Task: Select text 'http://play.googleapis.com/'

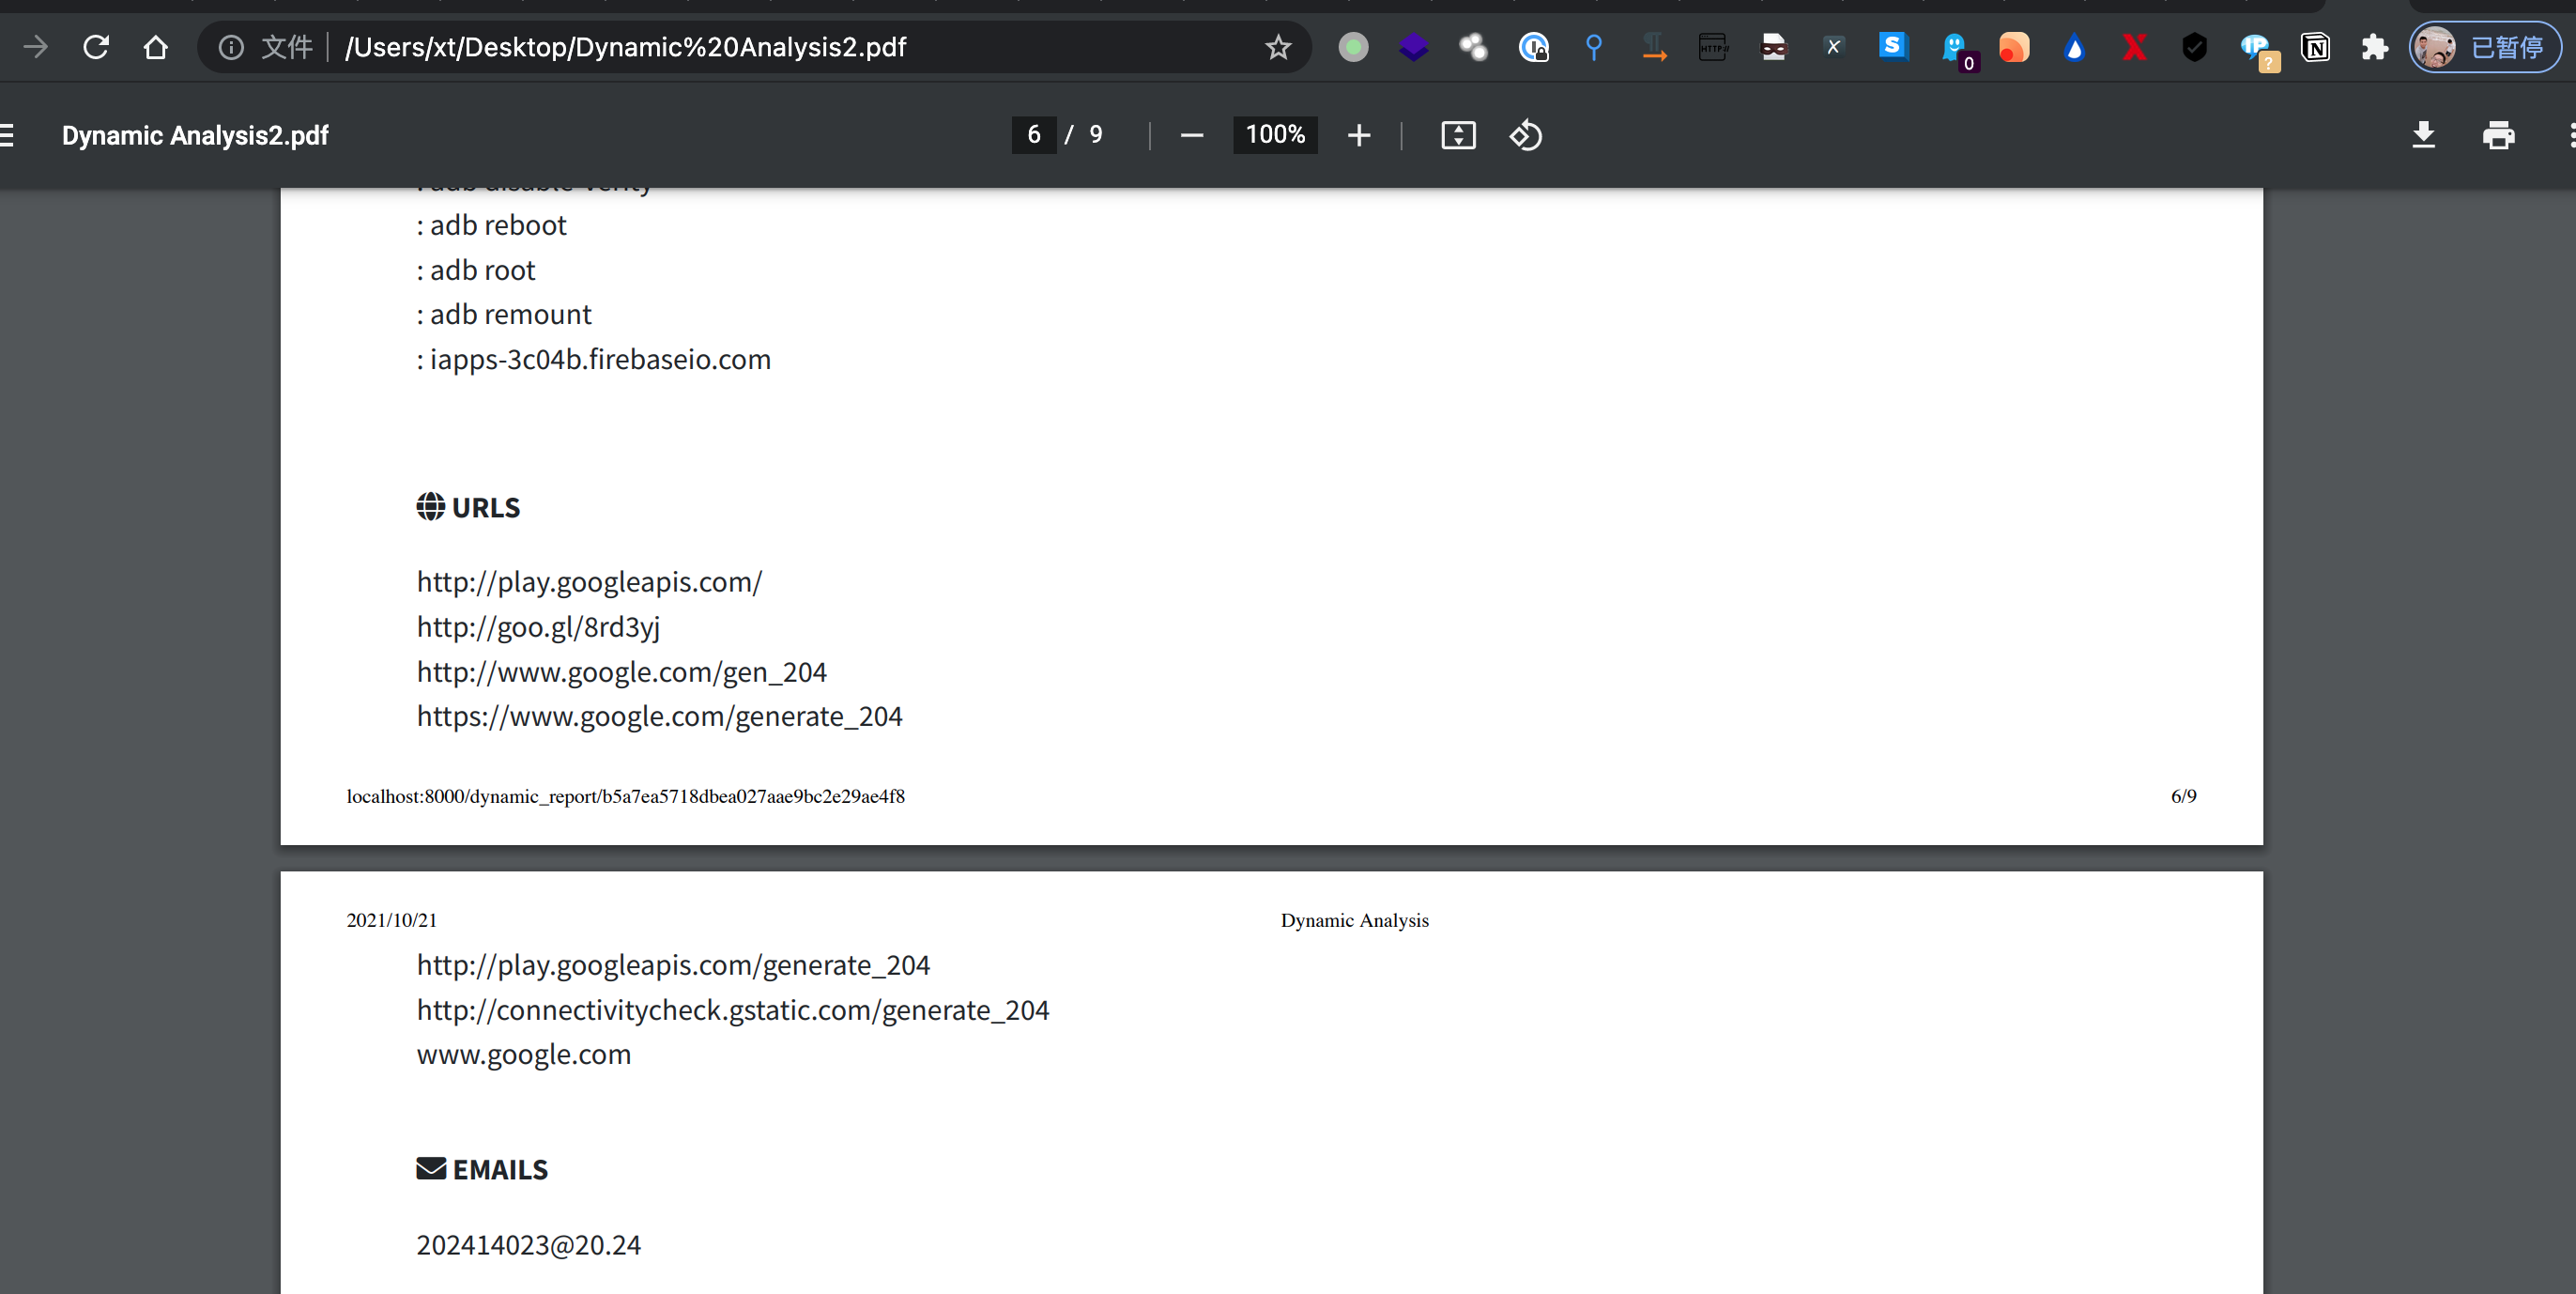Action: [x=589, y=582]
